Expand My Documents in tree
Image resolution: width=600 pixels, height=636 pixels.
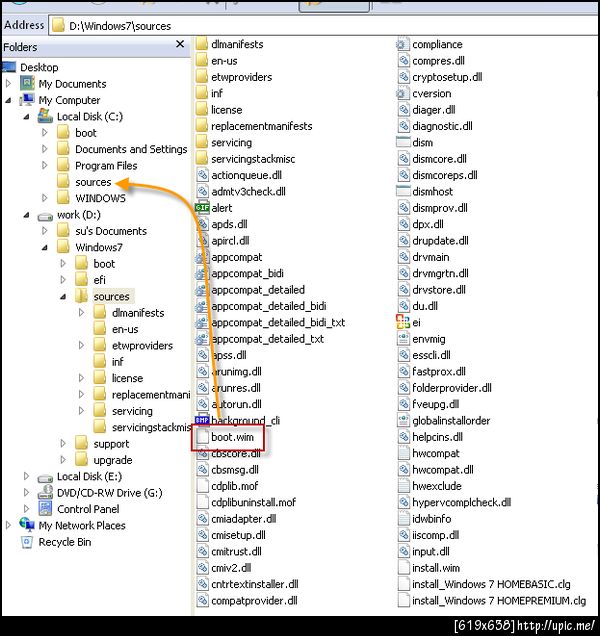pyautogui.click(x=9, y=84)
